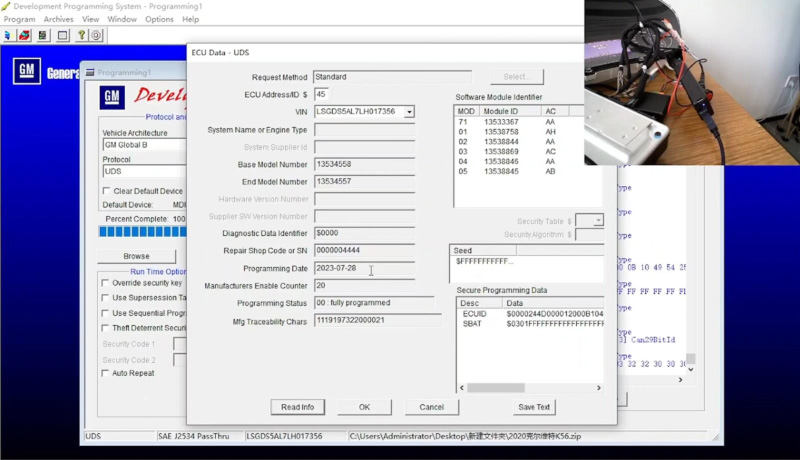Viewport: 800px width, 460px height.
Task: Click the Select... button
Action: point(517,77)
